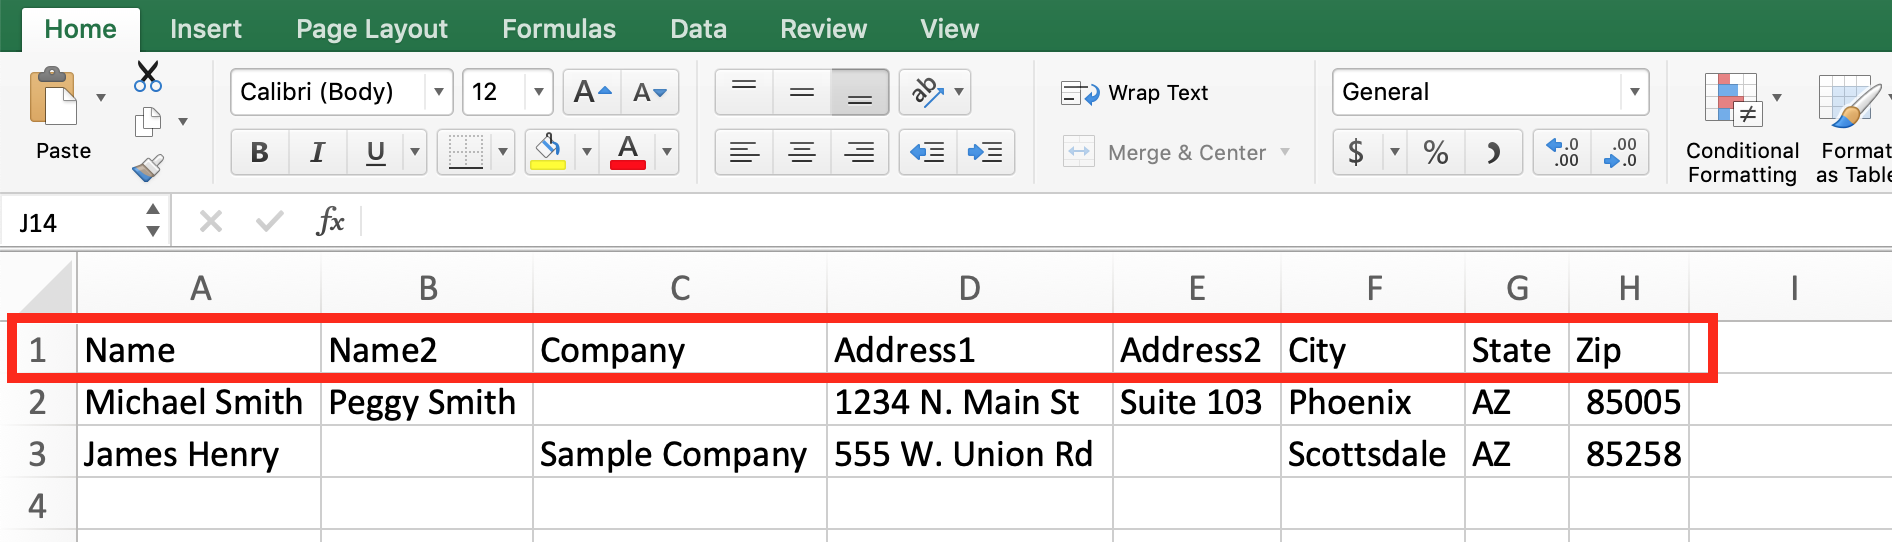The width and height of the screenshot is (1892, 542).
Task: Click the Percent Style icon
Action: click(1436, 153)
